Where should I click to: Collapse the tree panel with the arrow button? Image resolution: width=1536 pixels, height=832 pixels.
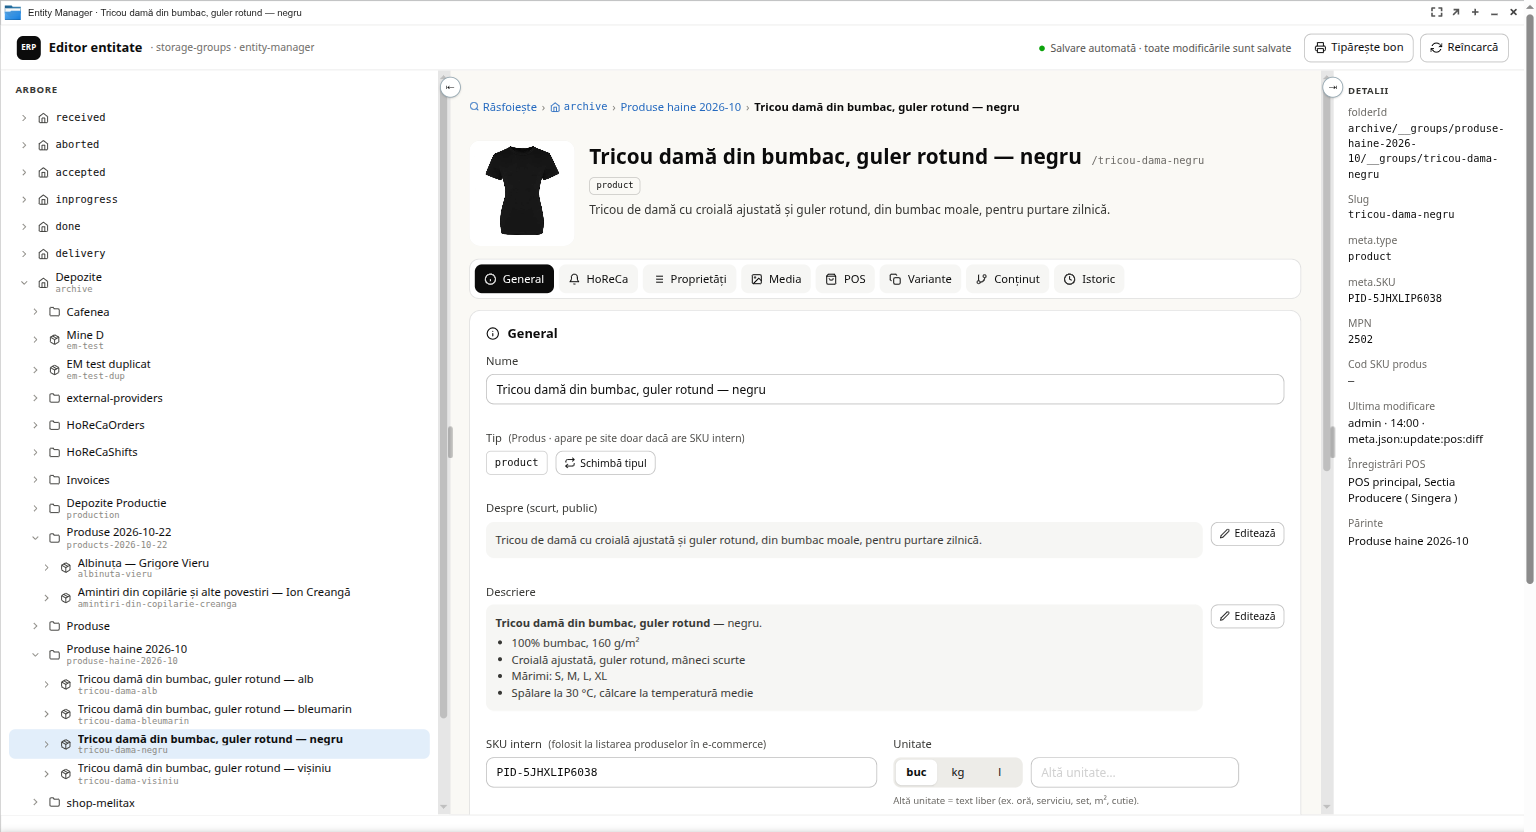tap(451, 87)
